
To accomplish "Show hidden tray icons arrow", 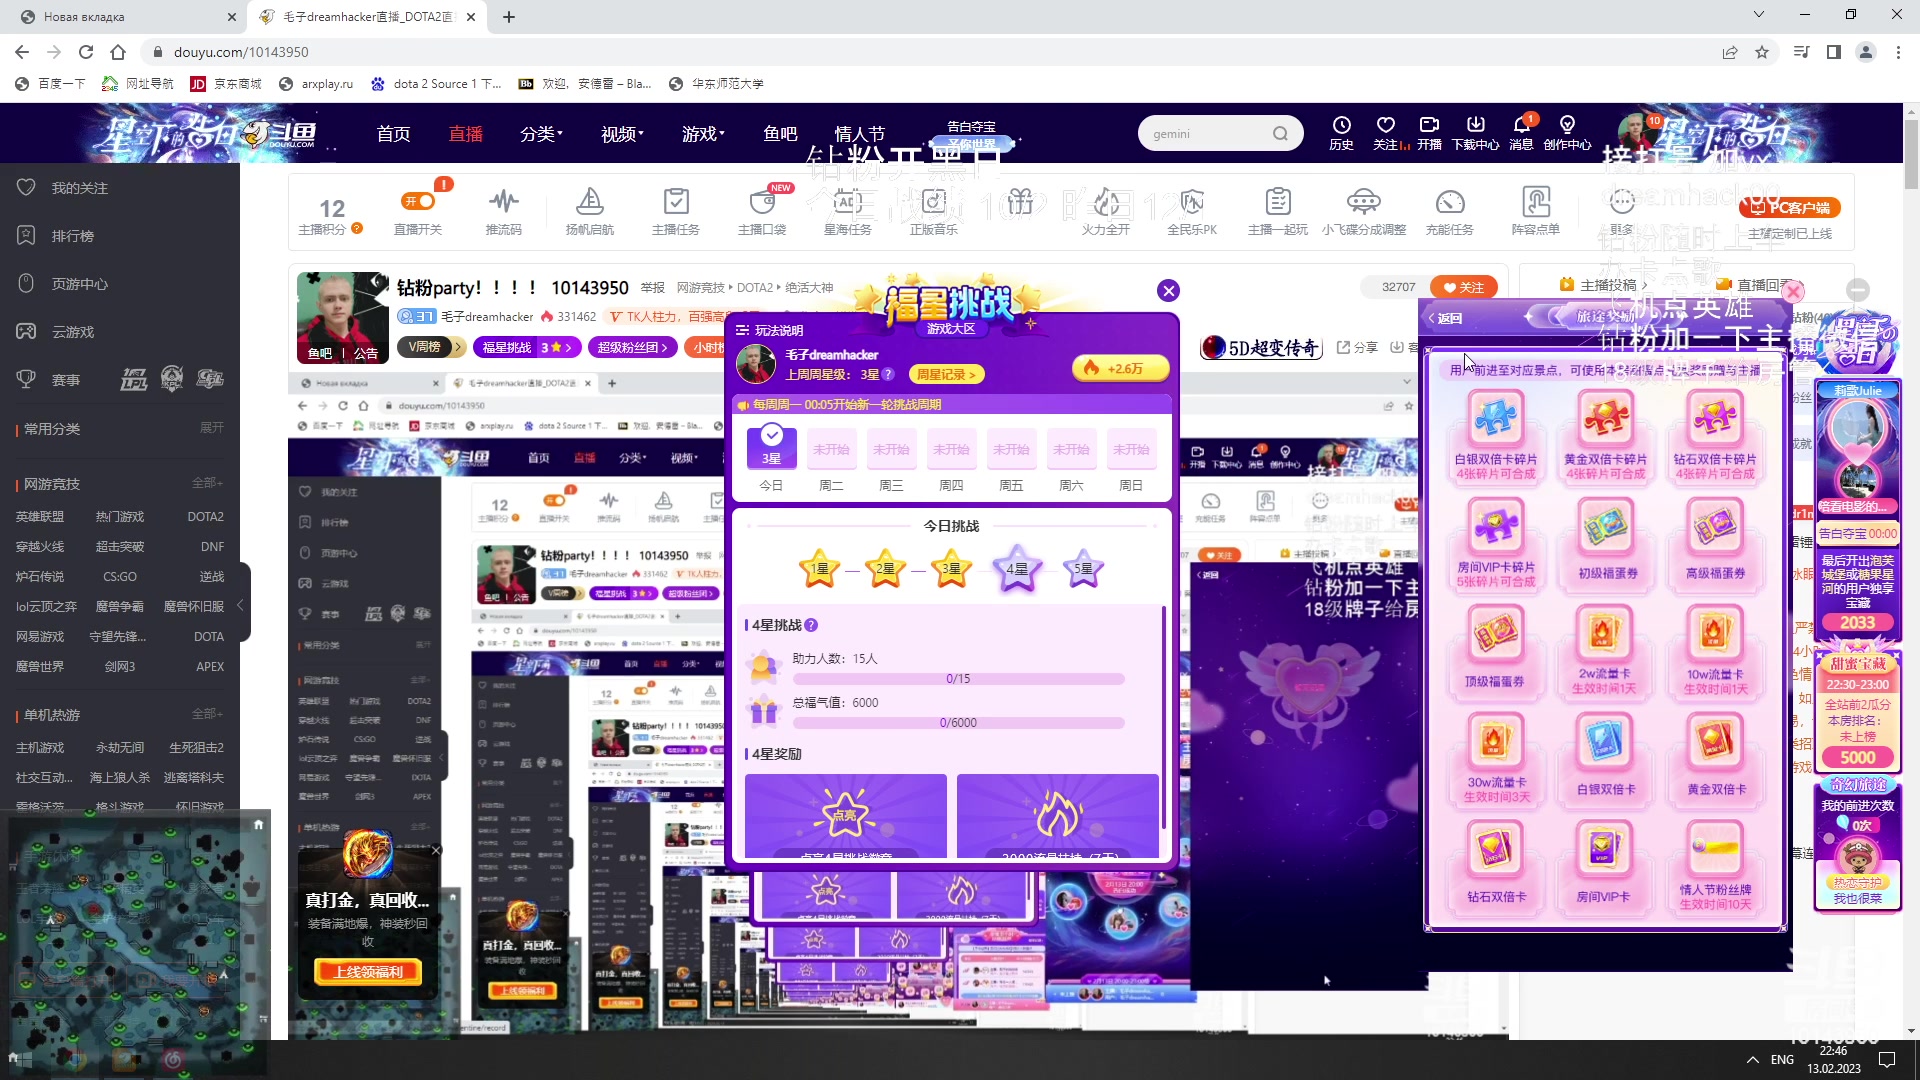I will tap(1752, 1059).
